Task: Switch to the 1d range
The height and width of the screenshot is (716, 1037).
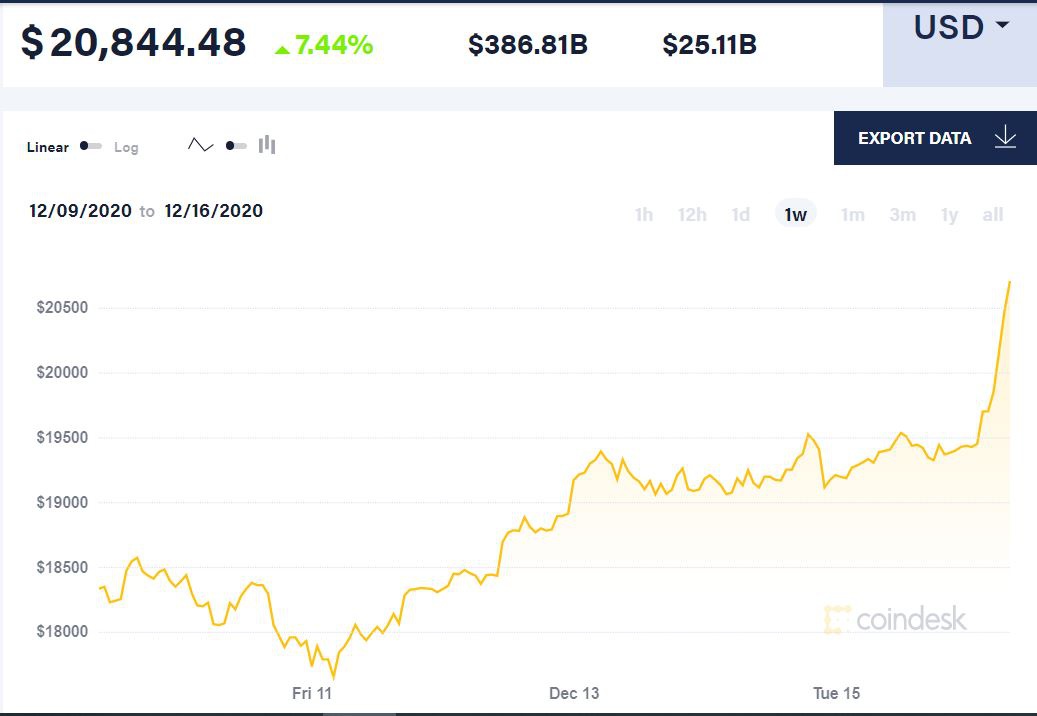Action: point(740,214)
